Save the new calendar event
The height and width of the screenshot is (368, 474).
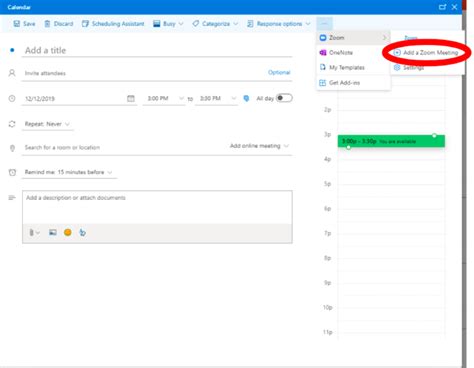24,24
